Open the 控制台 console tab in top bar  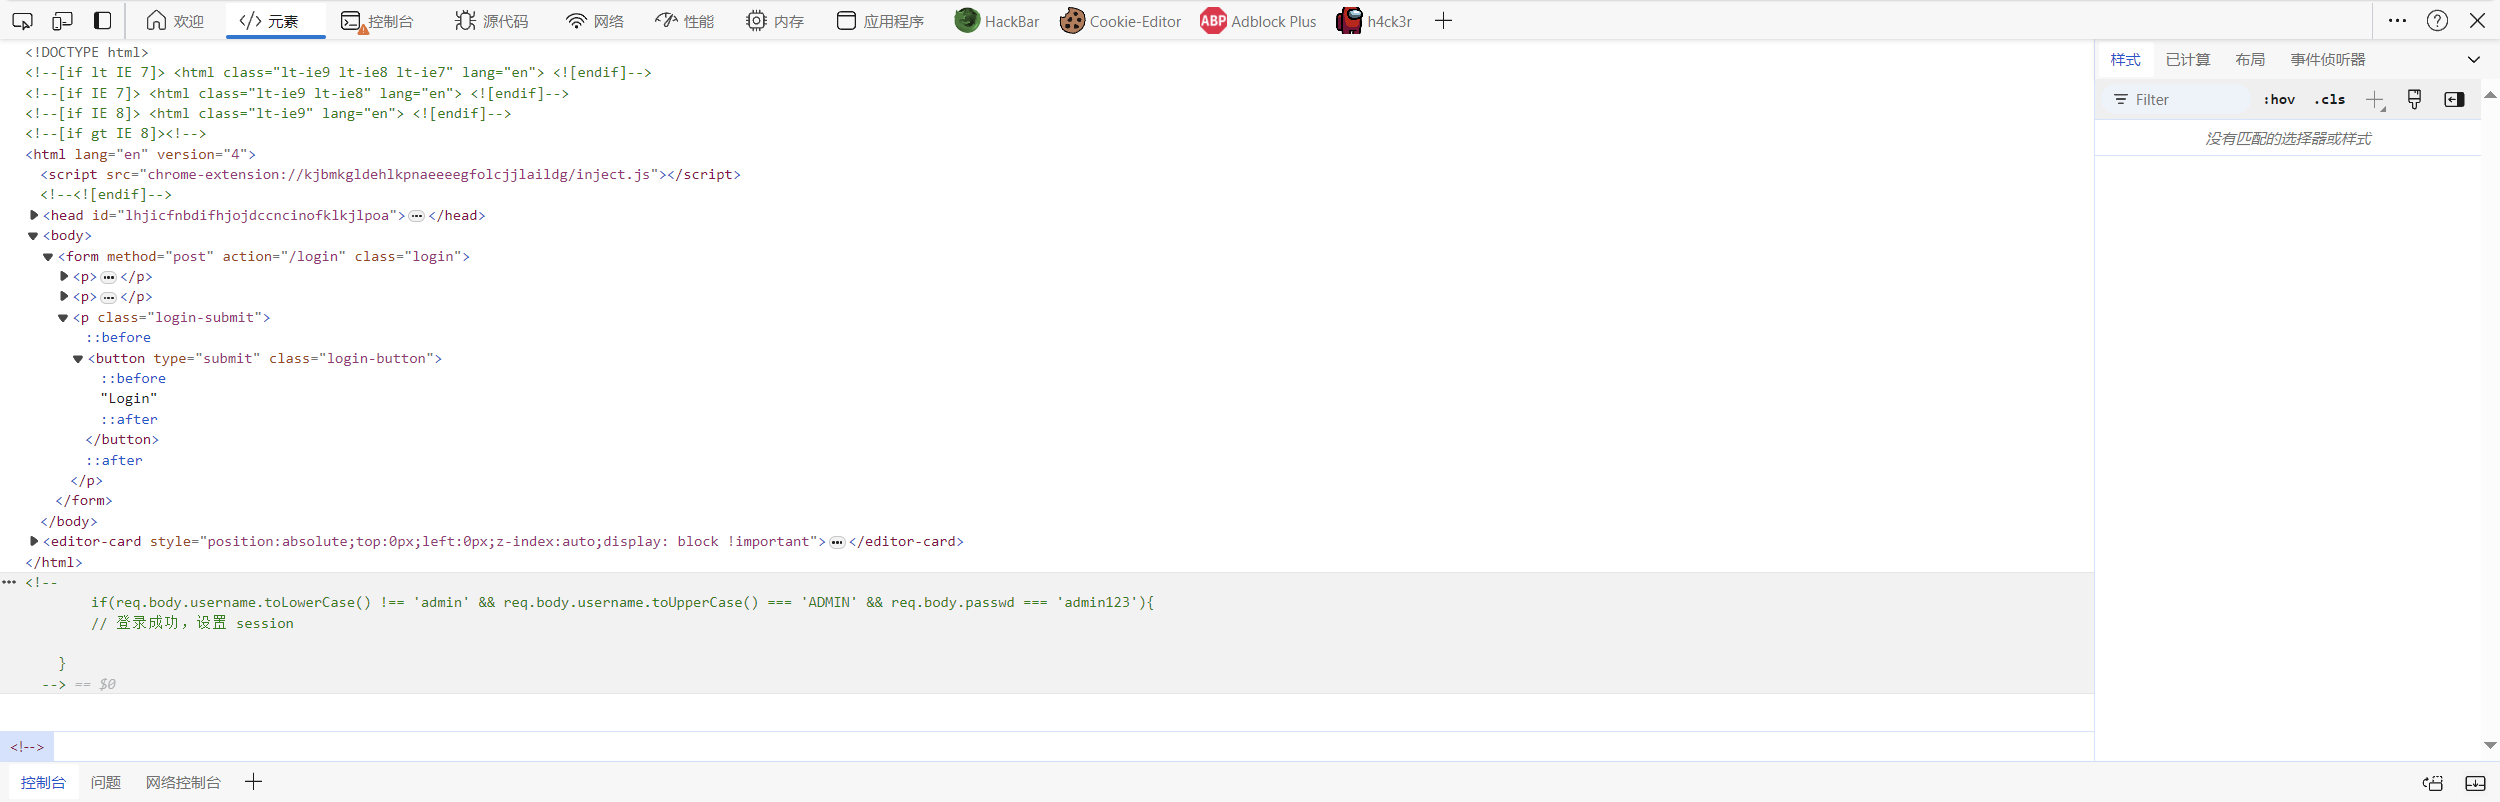pos(376,21)
